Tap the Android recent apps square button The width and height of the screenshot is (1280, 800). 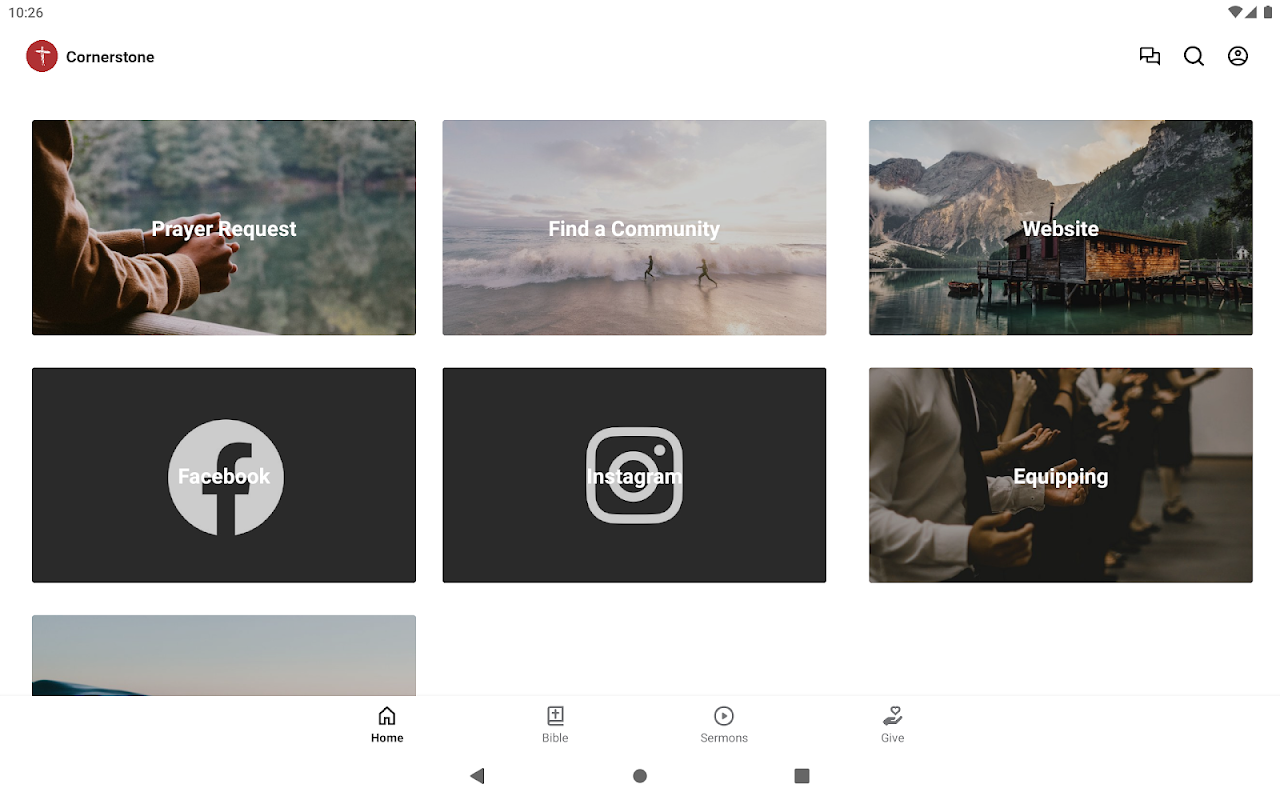pyautogui.click(x=802, y=776)
